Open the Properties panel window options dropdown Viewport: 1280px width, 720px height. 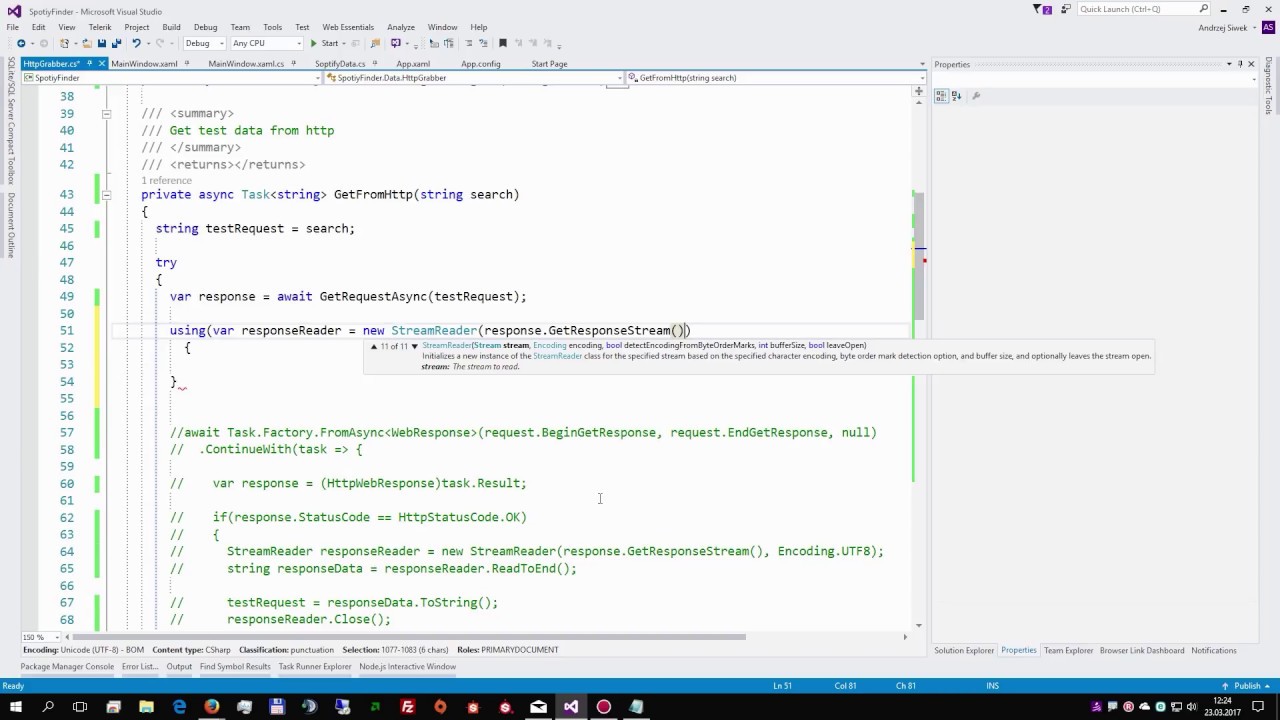(x=1229, y=64)
